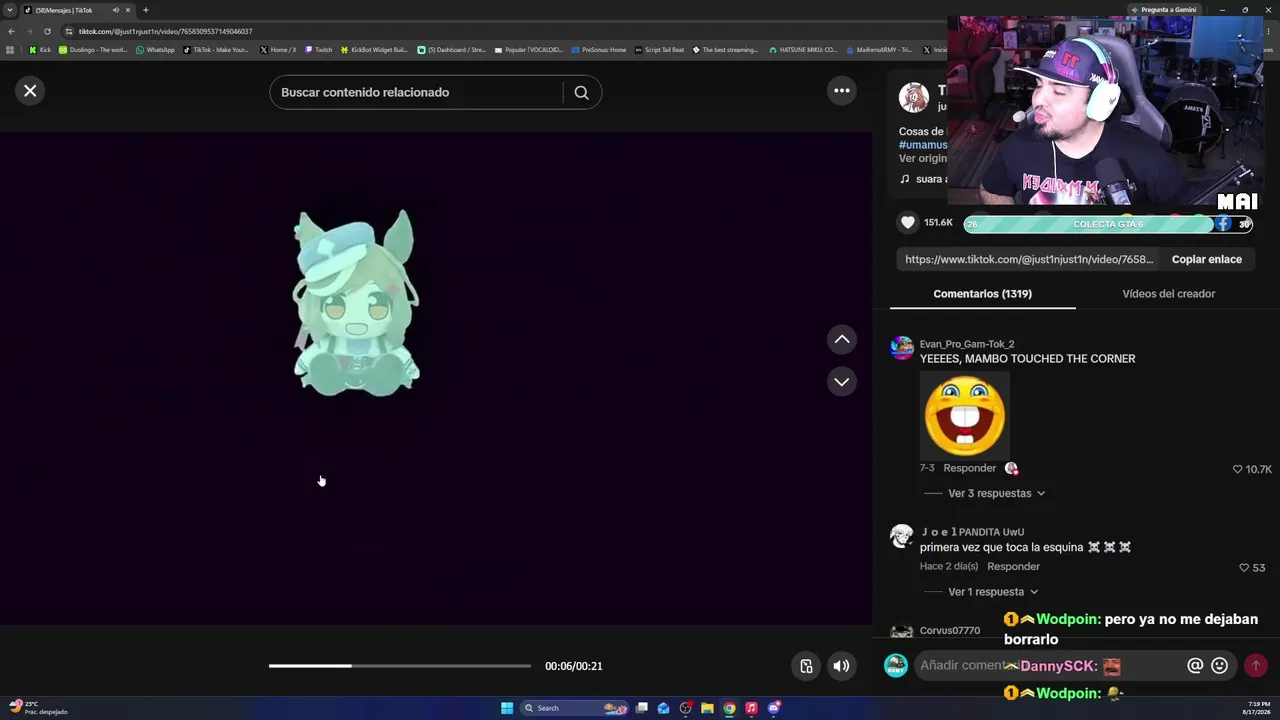Image resolution: width=1280 pixels, height=720 pixels.
Task: Open J o e l PANDITA's avatar
Action: pyautogui.click(x=902, y=536)
